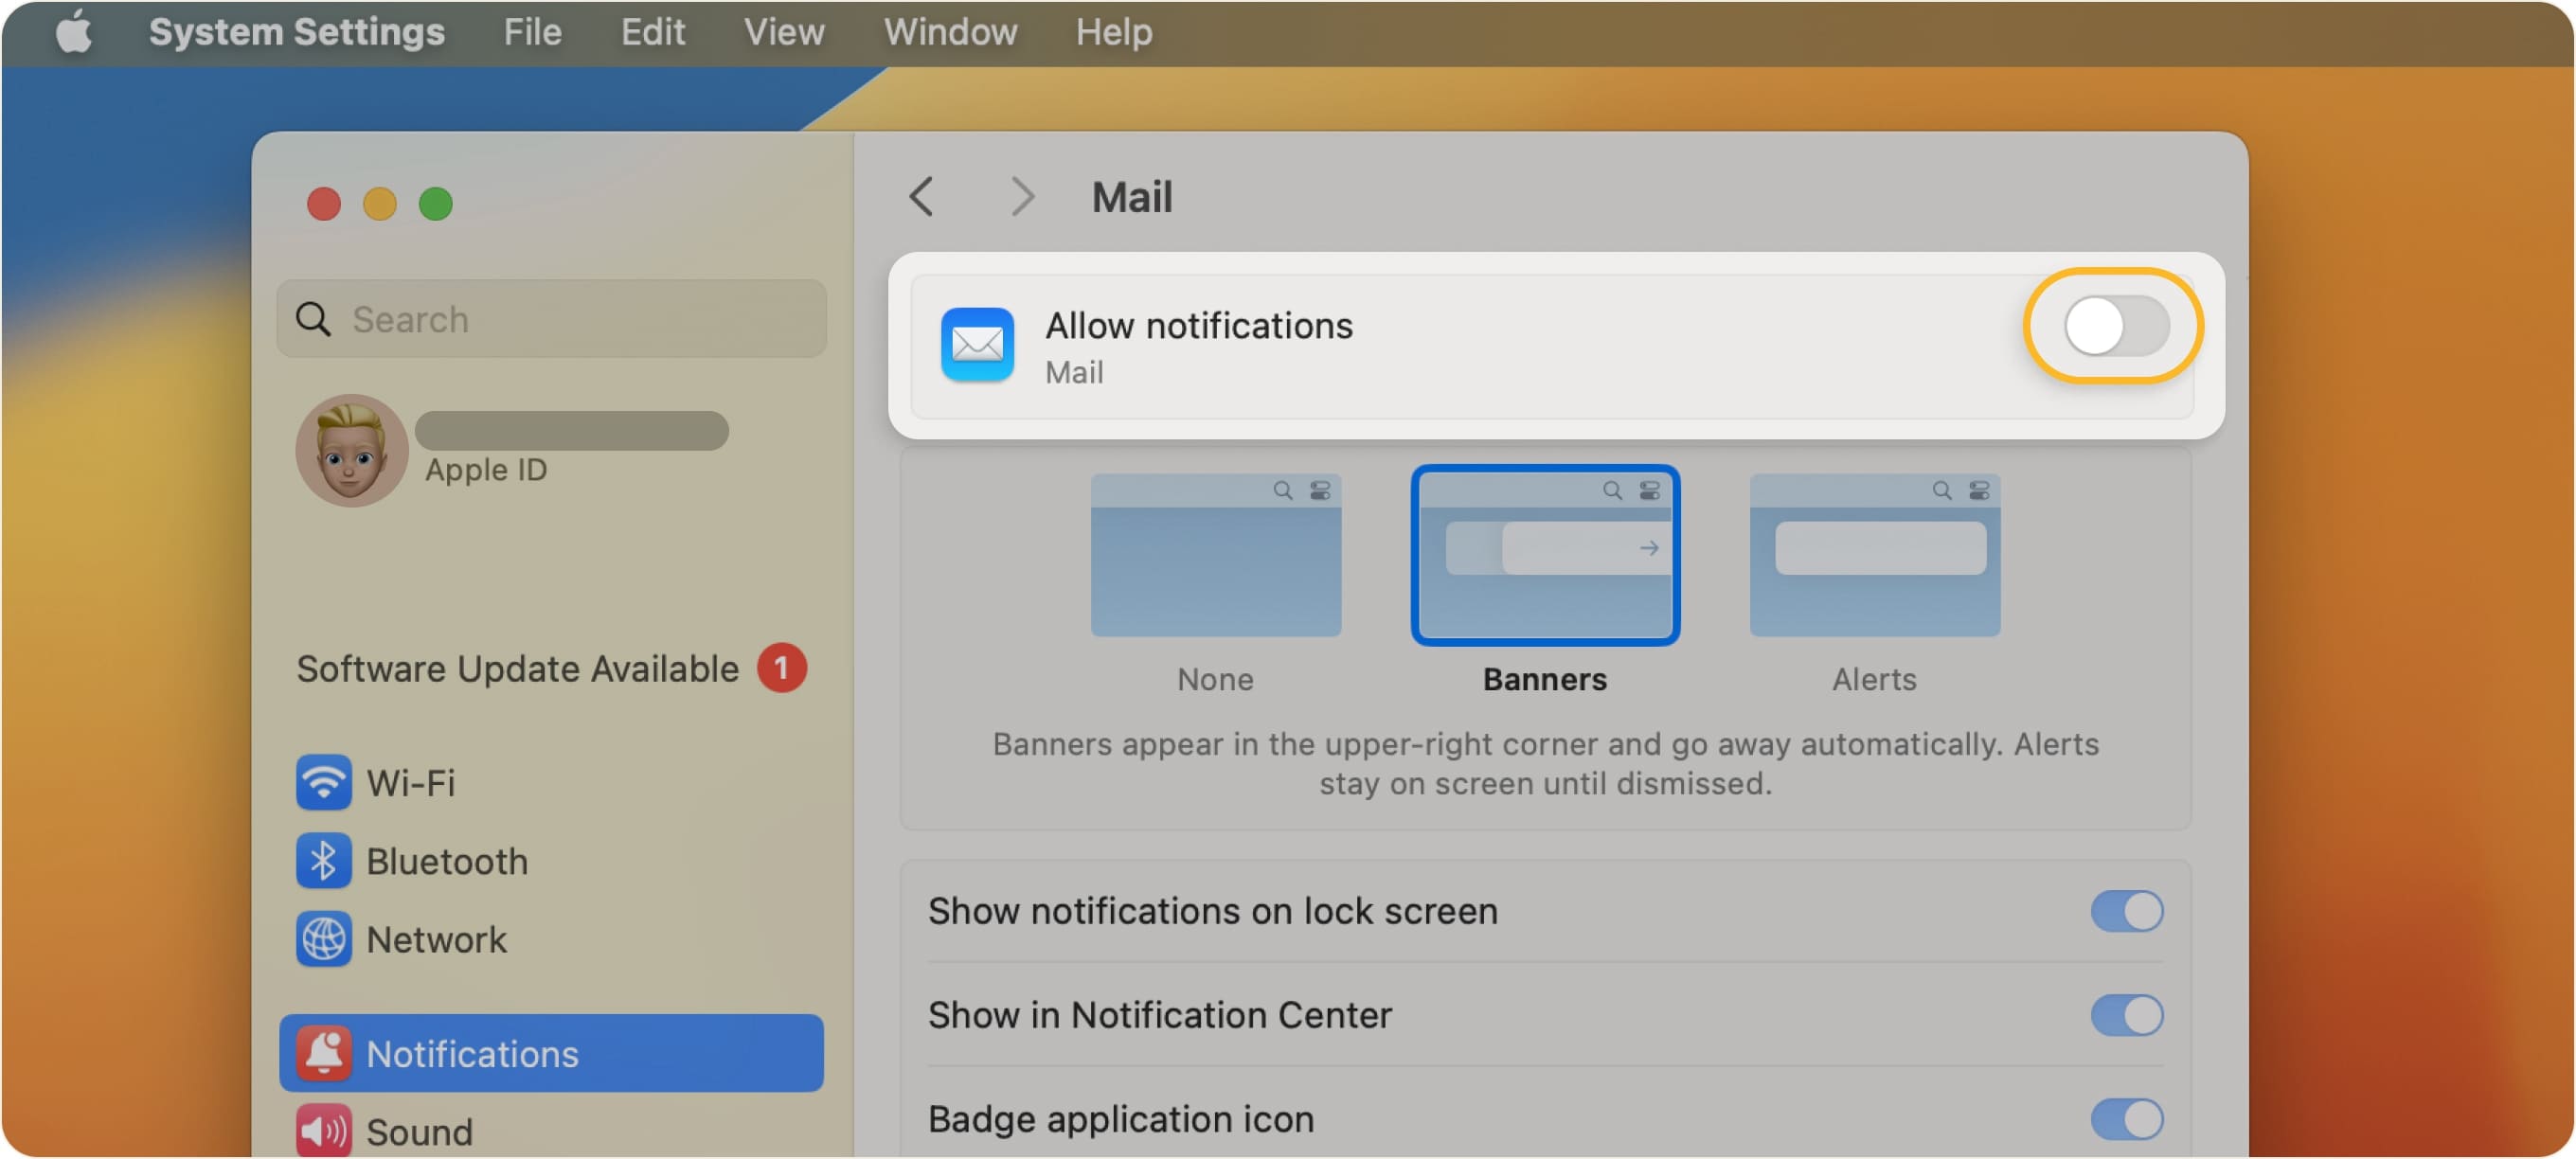Click the back chevron above Mail
This screenshot has height=1159, width=2576.
(x=922, y=197)
